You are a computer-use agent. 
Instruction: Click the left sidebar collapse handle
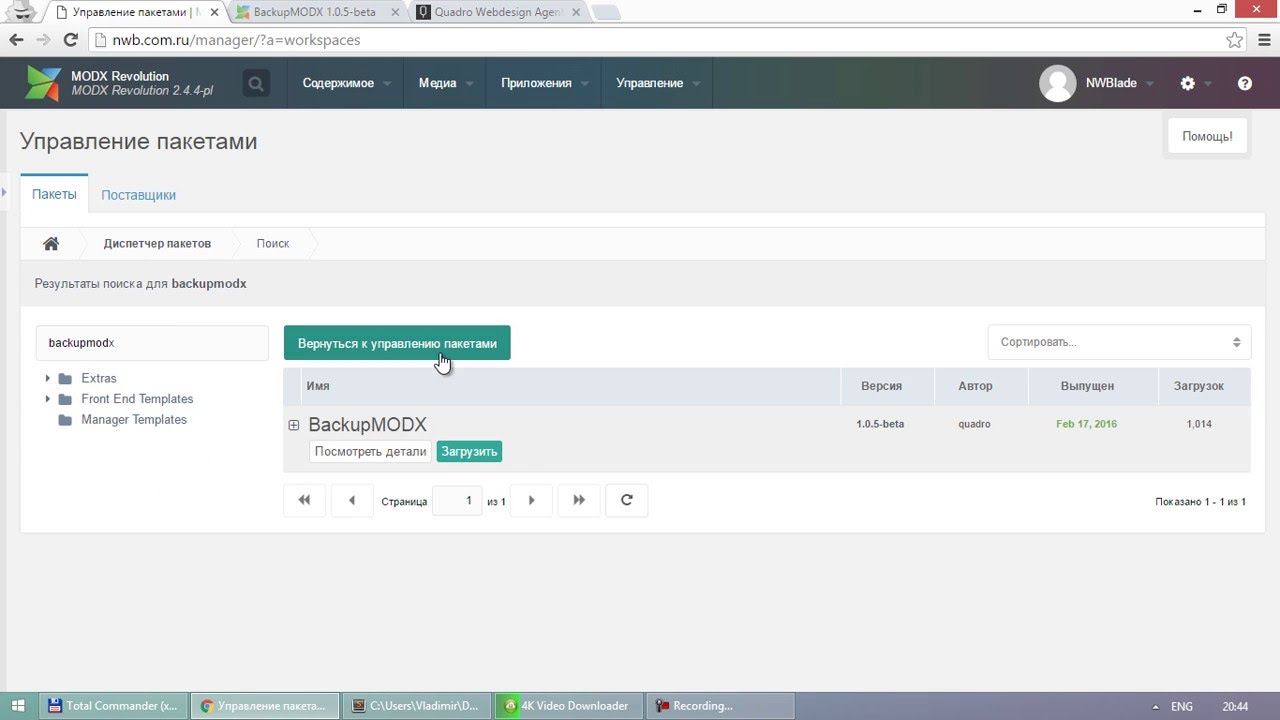(4, 191)
